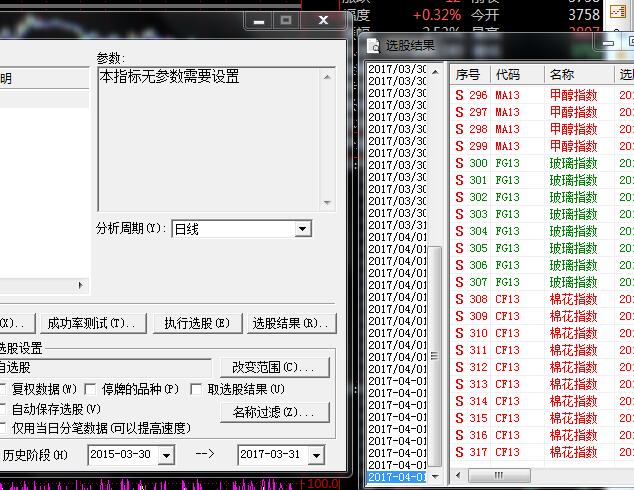This screenshot has height=490, width=634.
Task: Click down arrow of date list scrollbar
Action: coord(435,476)
